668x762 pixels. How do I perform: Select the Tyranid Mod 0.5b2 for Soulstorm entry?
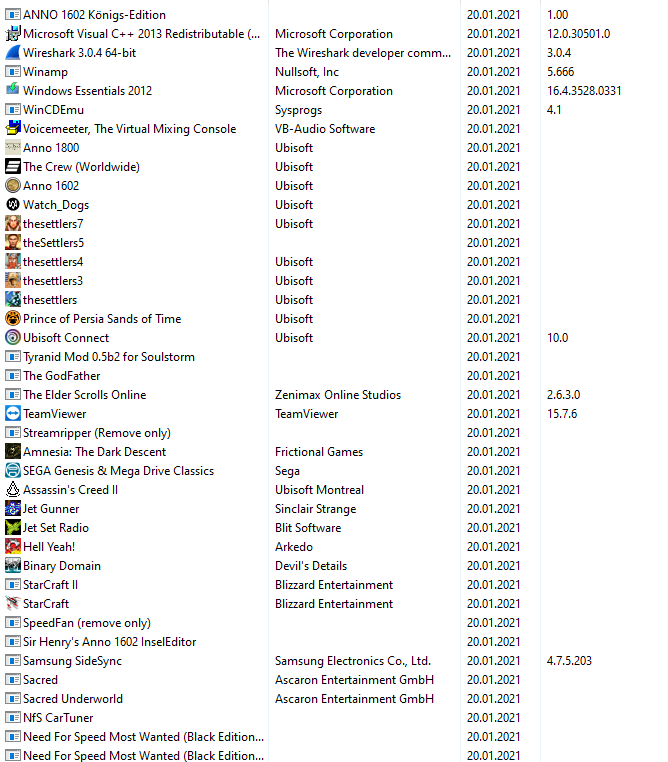pos(109,356)
